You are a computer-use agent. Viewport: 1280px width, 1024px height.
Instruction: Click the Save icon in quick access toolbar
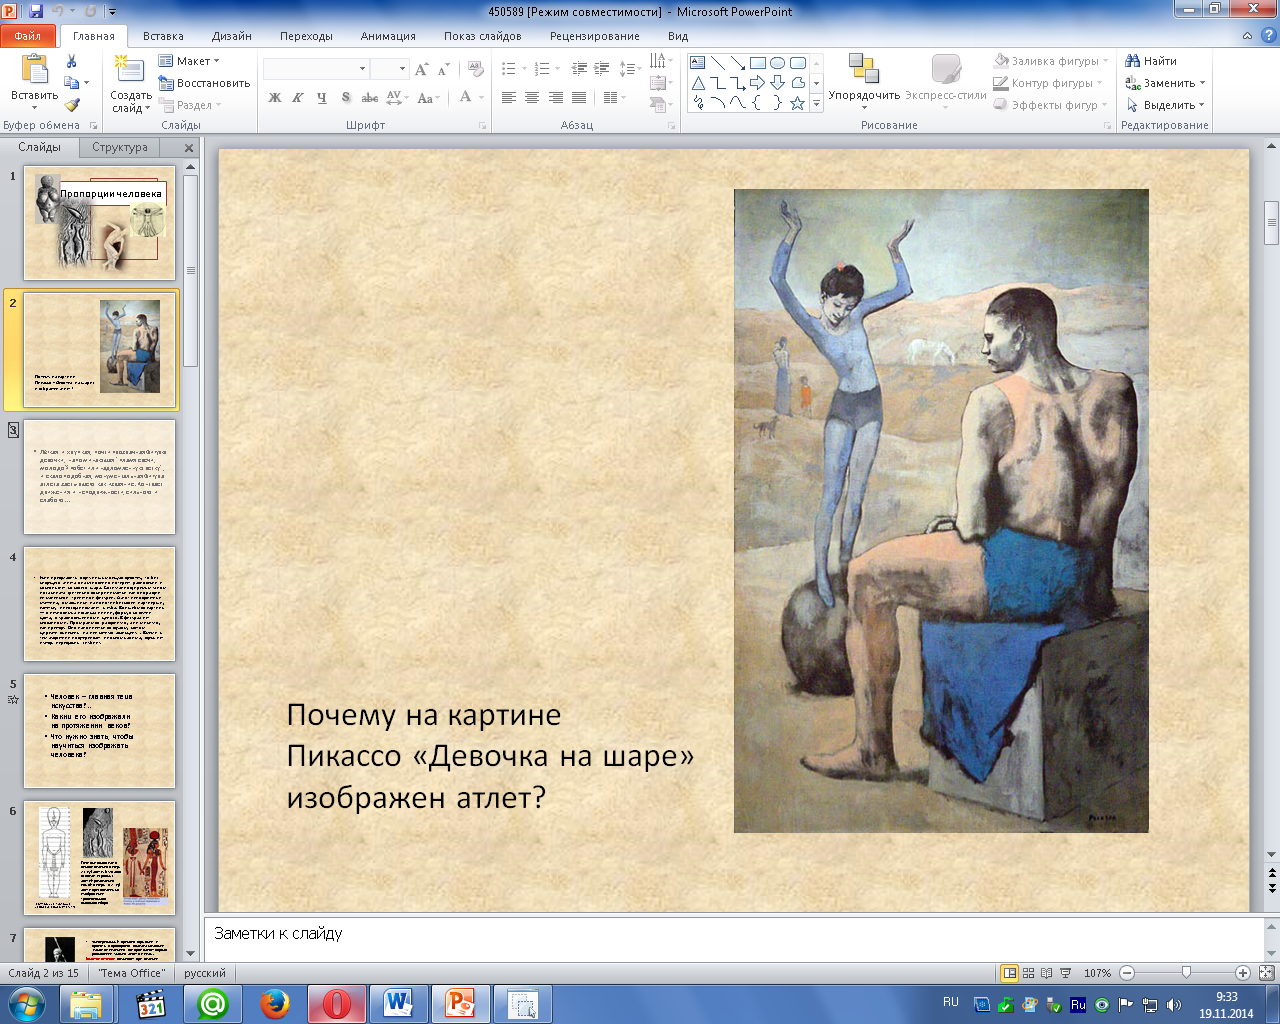(36, 11)
